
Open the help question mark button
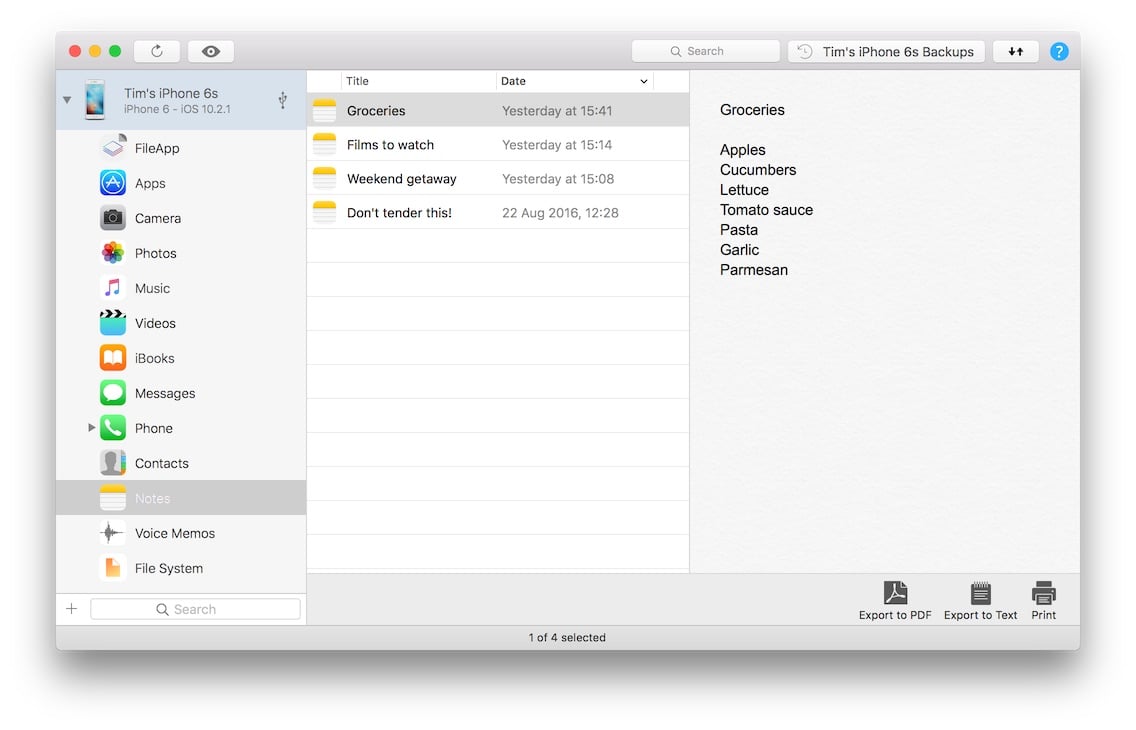tap(1059, 51)
